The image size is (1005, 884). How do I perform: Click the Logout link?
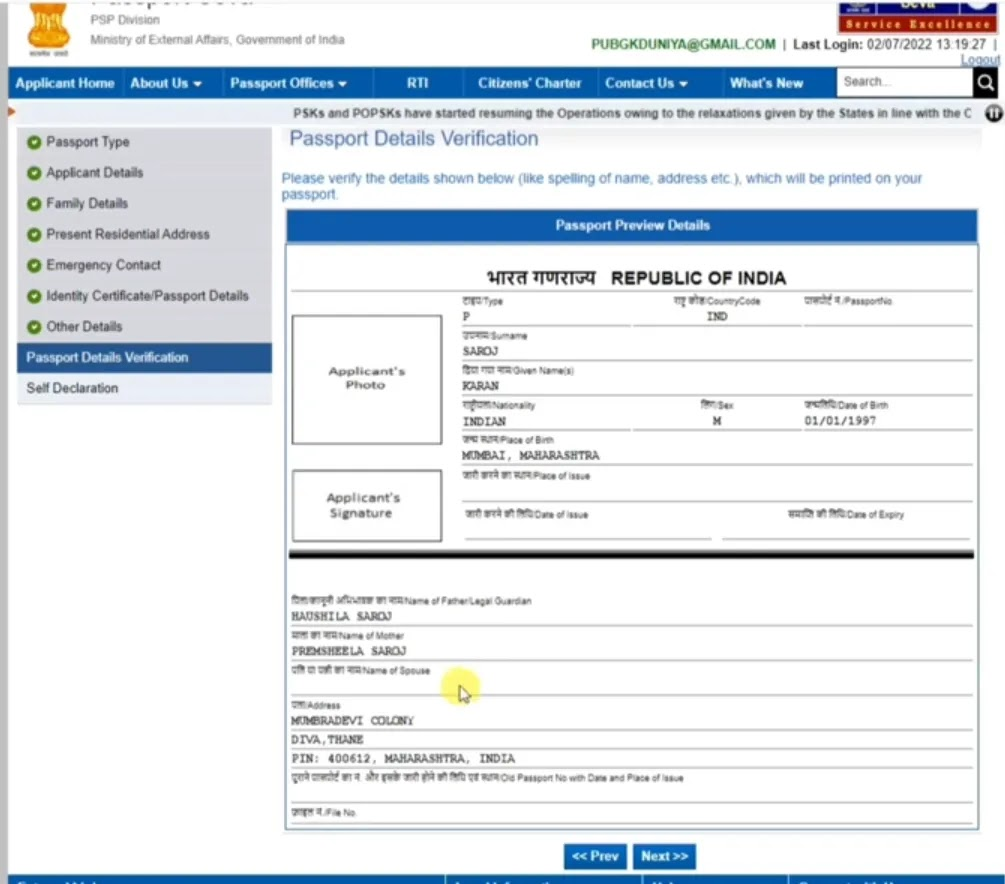(x=980, y=59)
